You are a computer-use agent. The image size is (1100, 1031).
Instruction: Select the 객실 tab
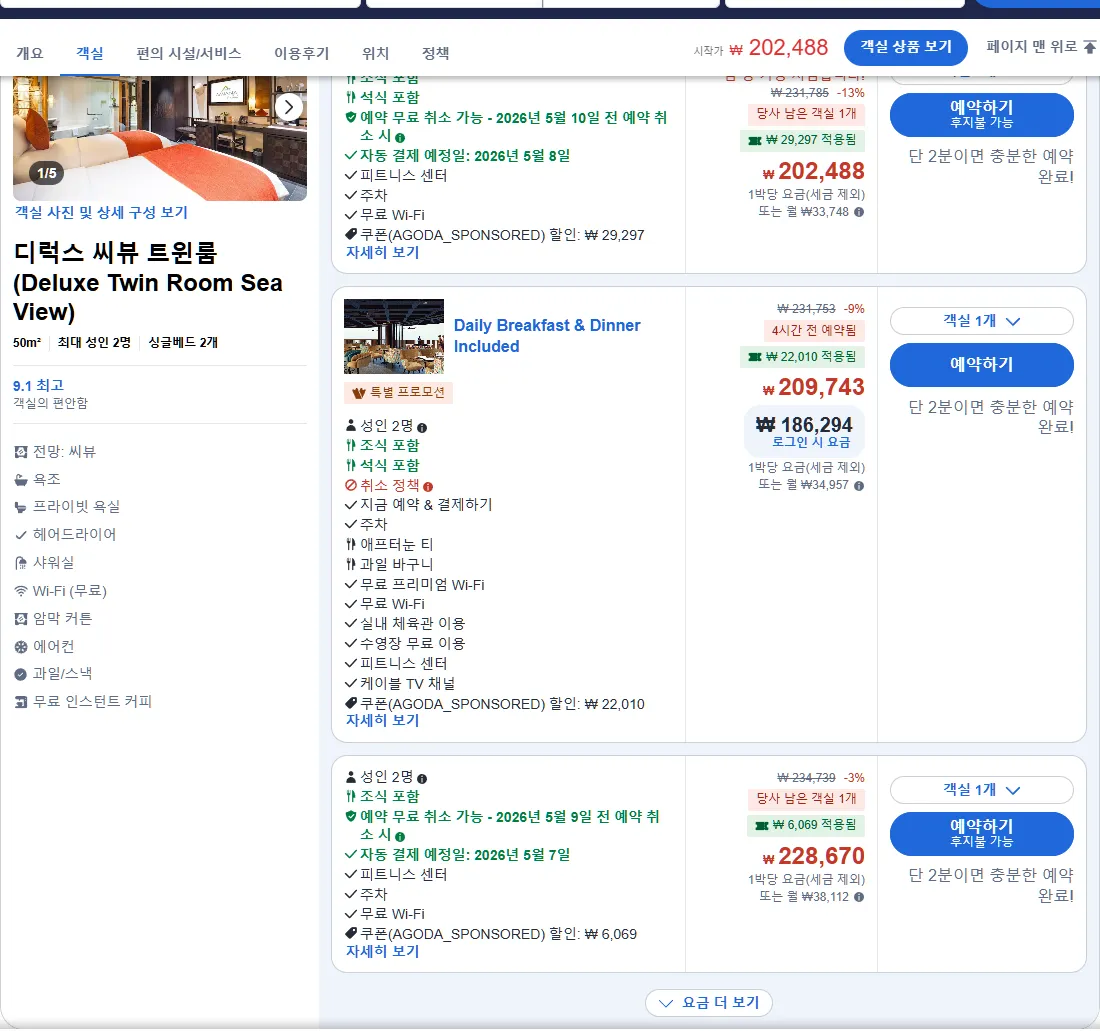90,53
